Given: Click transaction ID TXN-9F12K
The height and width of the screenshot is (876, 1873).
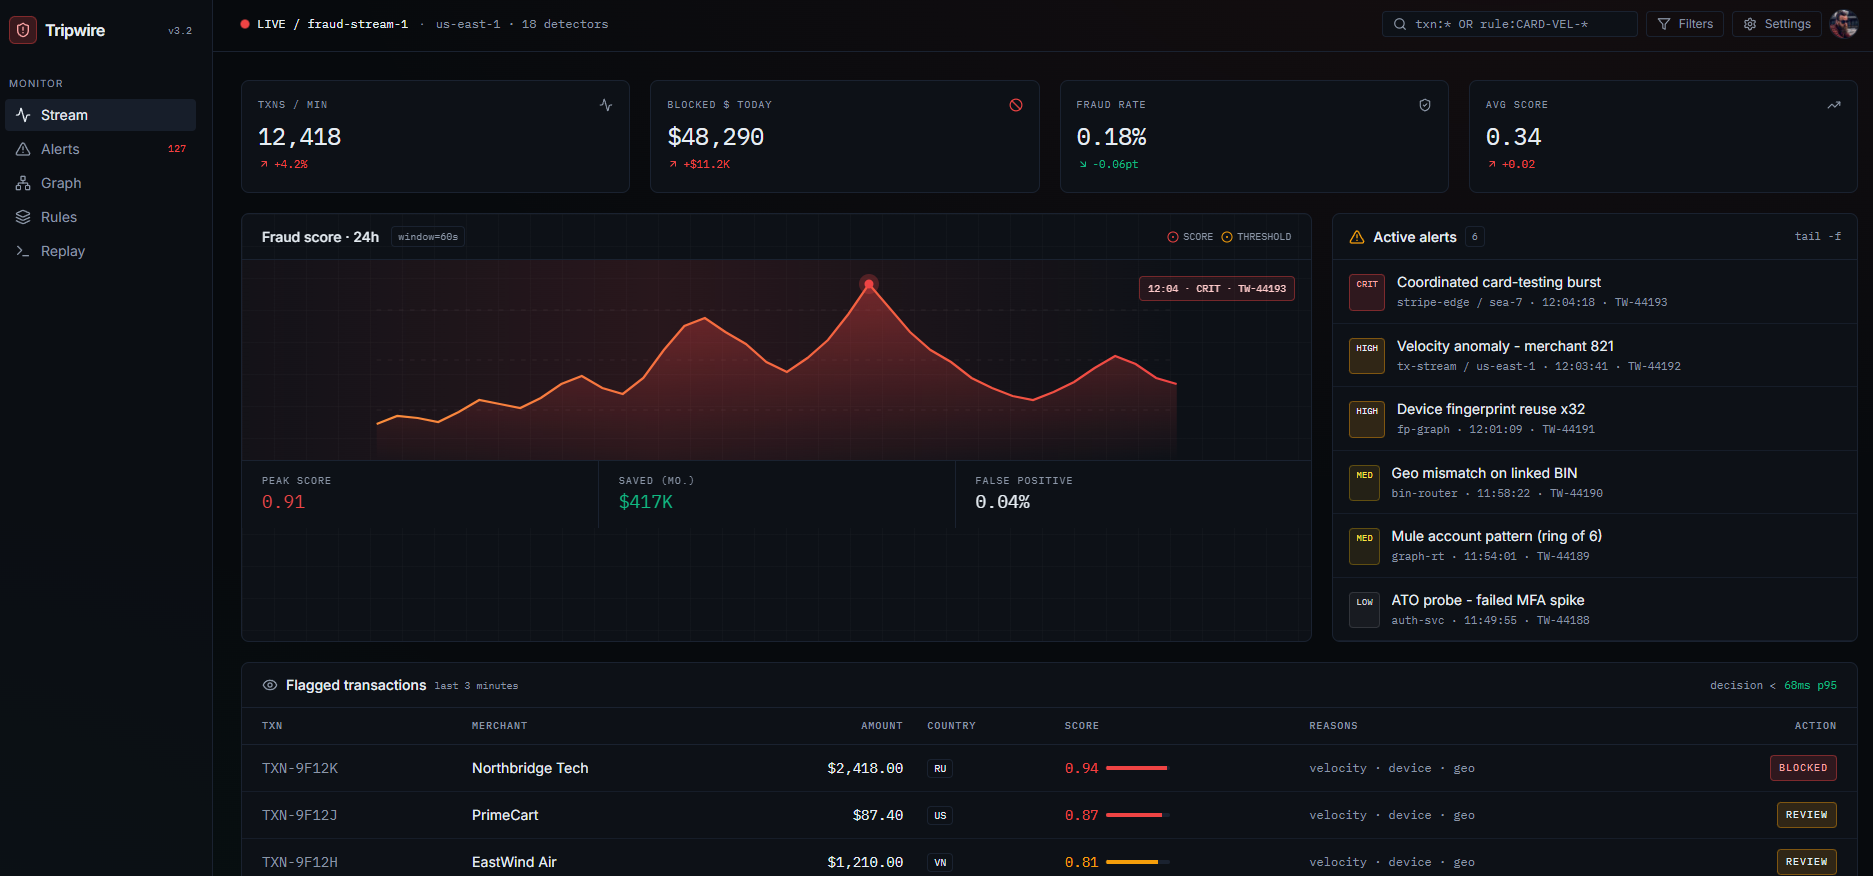Looking at the screenshot, I should [300, 768].
